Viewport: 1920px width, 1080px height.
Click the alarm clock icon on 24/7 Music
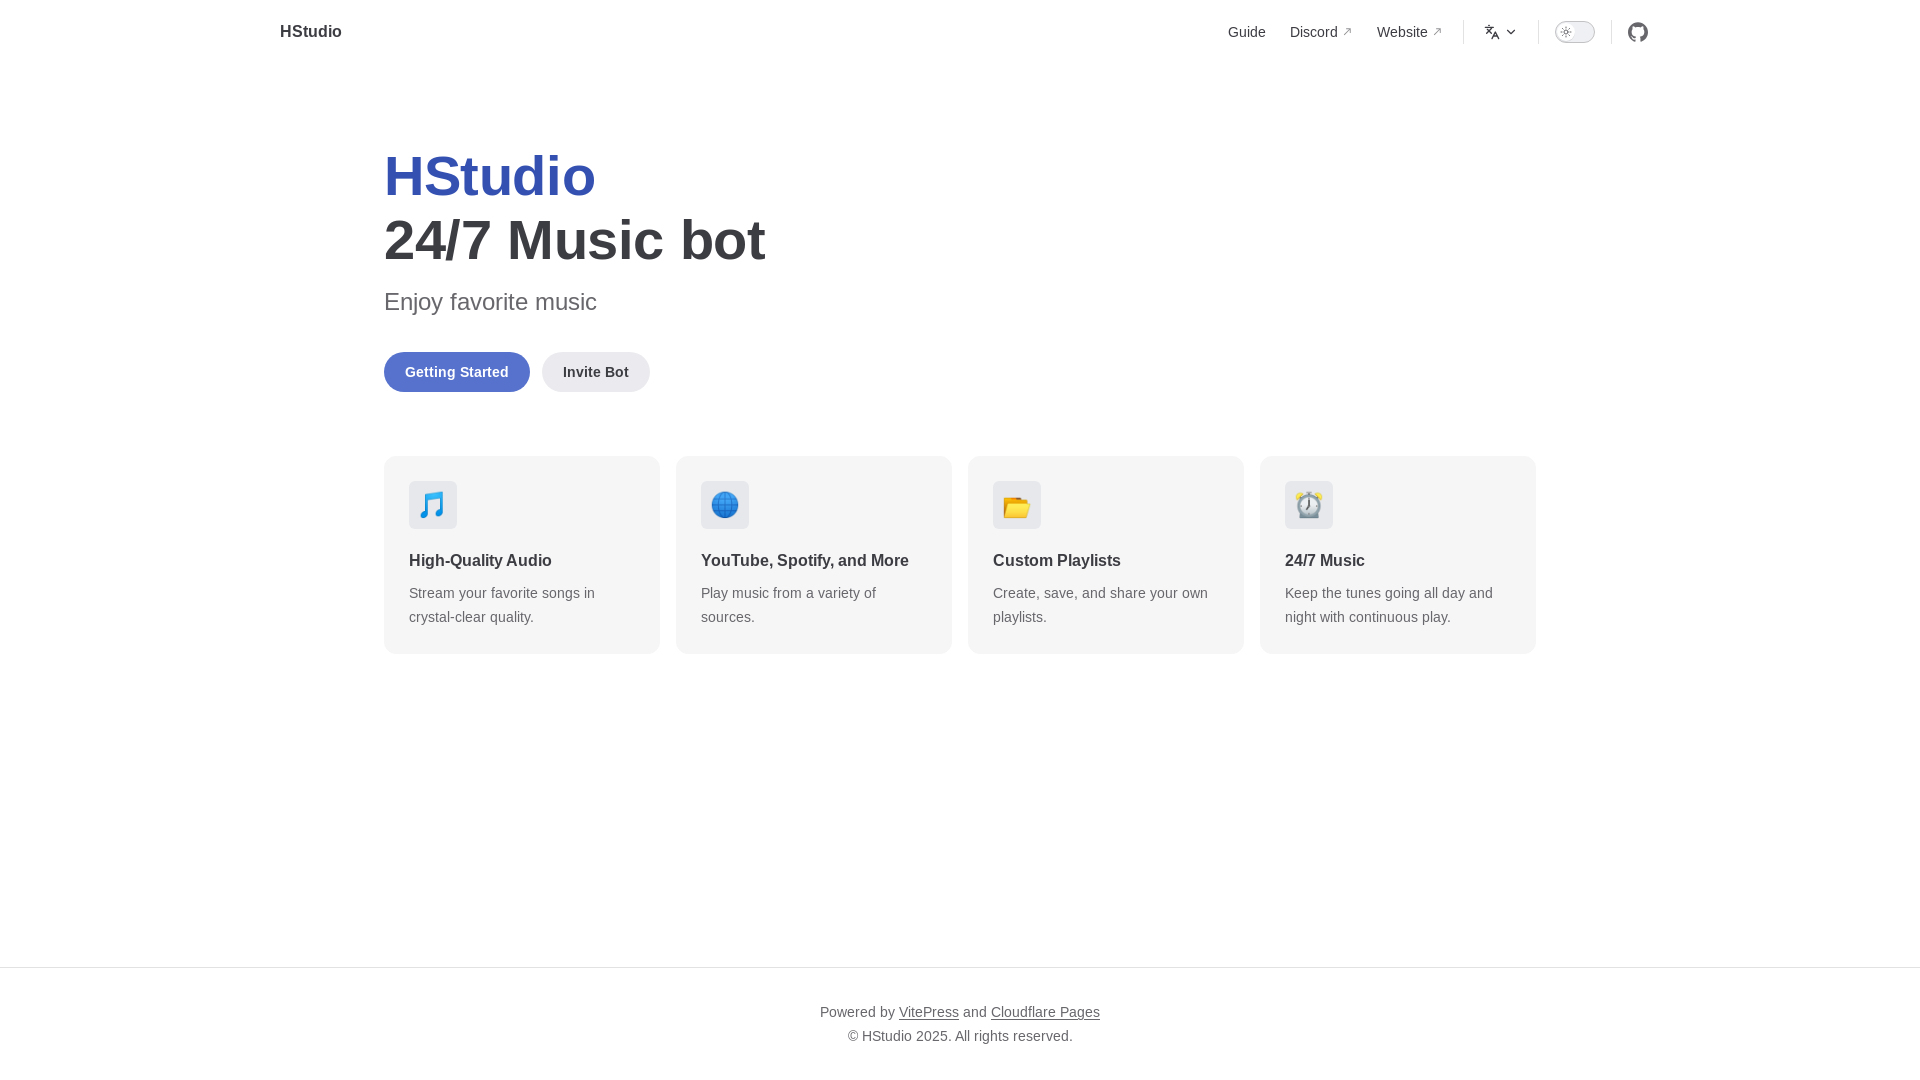point(1309,505)
